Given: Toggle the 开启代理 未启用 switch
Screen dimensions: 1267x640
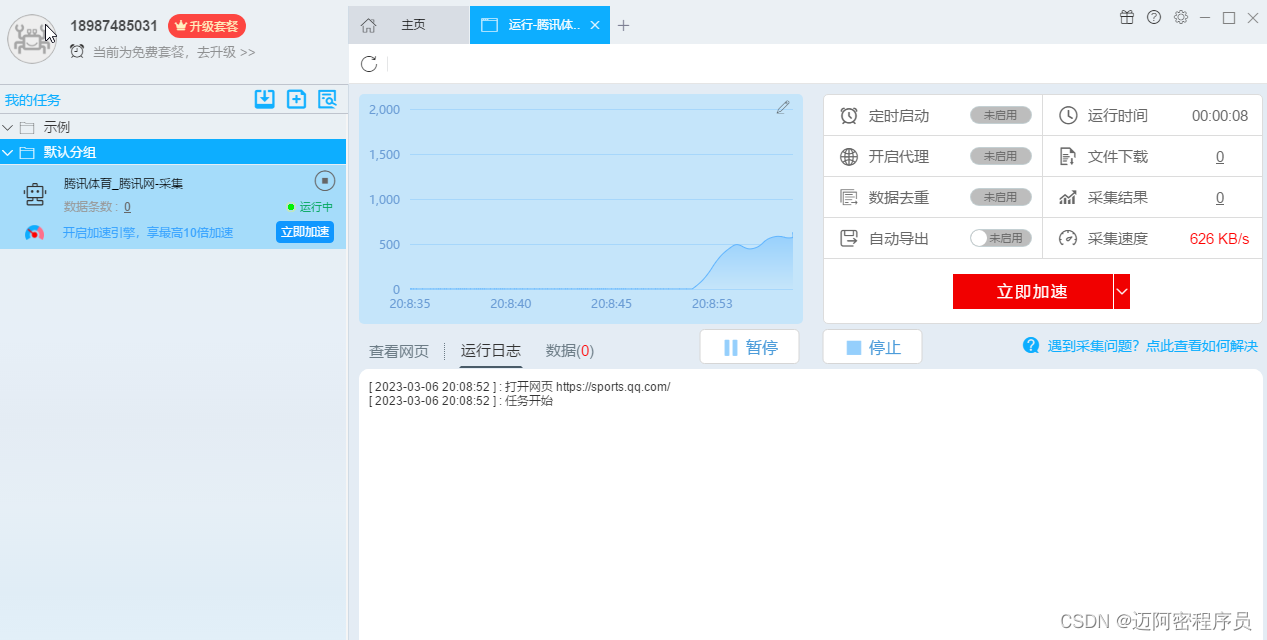Looking at the screenshot, I should click(1000, 156).
